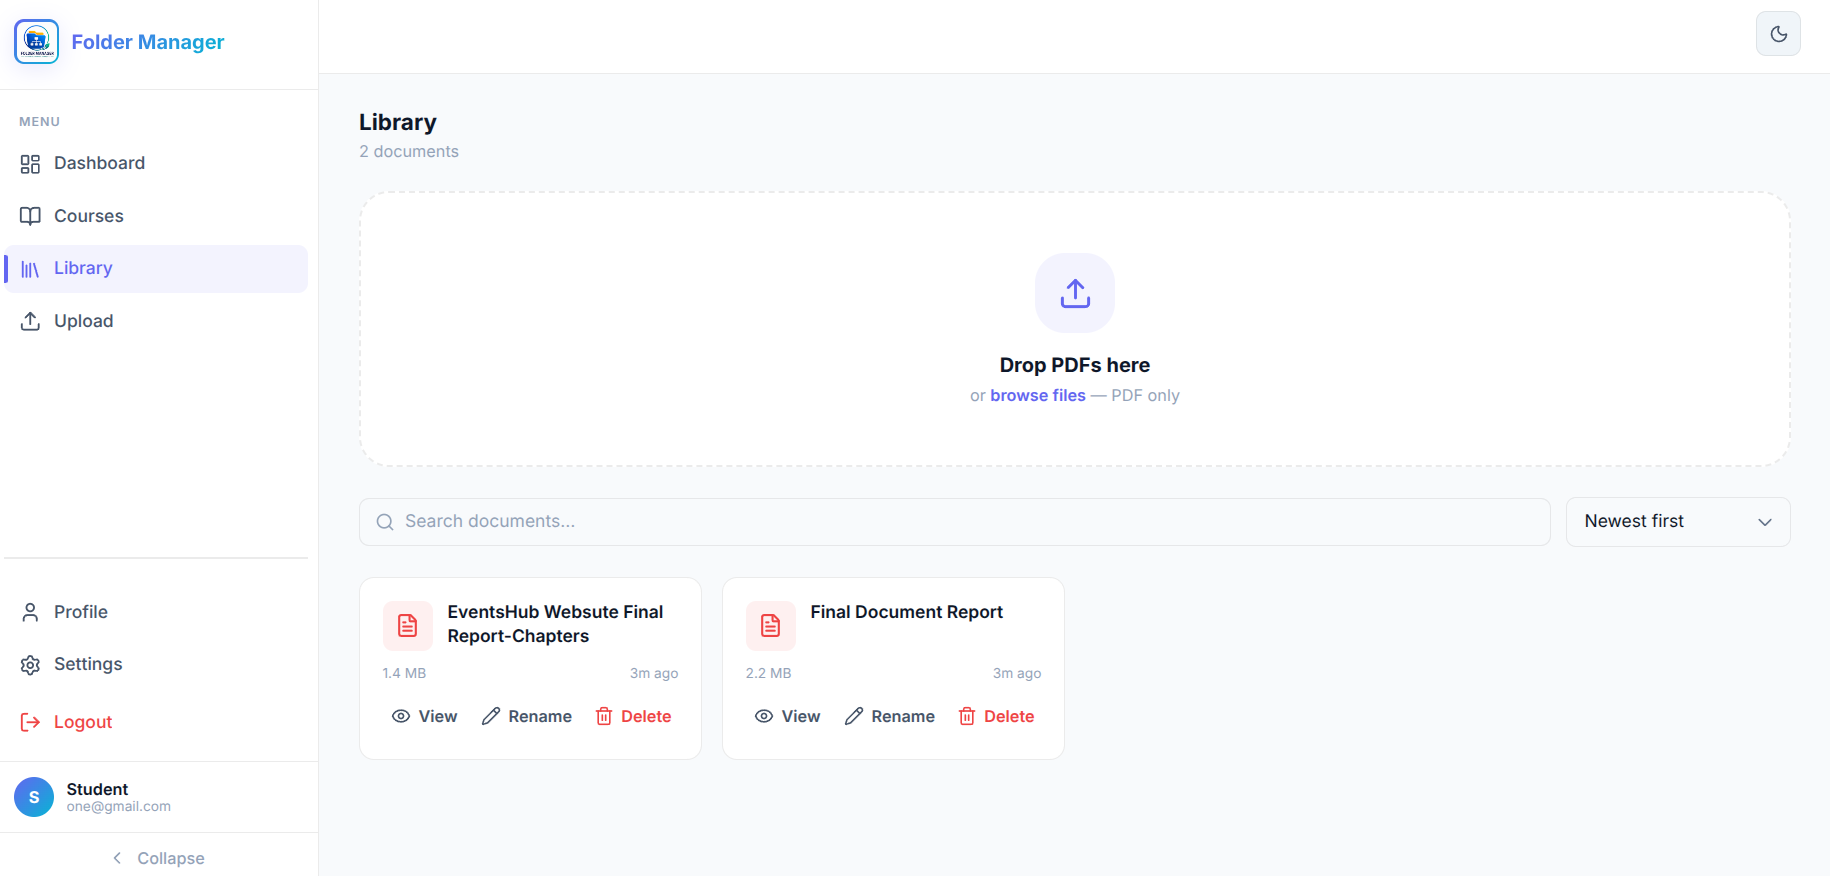1830x876 pixels.
Task: Click the Folder Manager logo icon
Action: click(37, 41)
